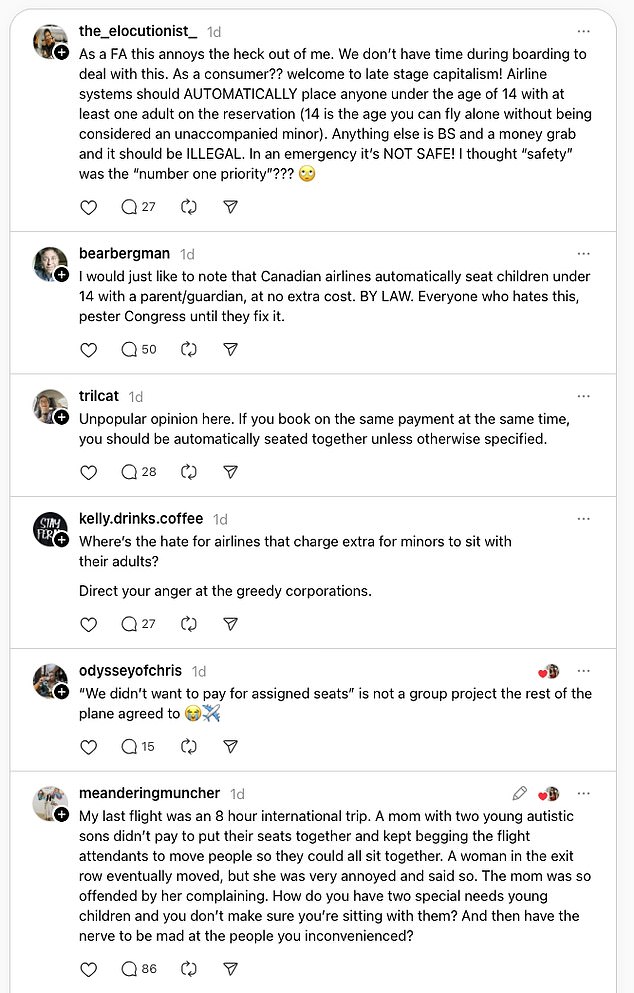This screenshot has height=993, width=634.
Task: Open the options menu on kelly.drinks.coffee's post
Action: pyautogui.click(x=583, y=519)
